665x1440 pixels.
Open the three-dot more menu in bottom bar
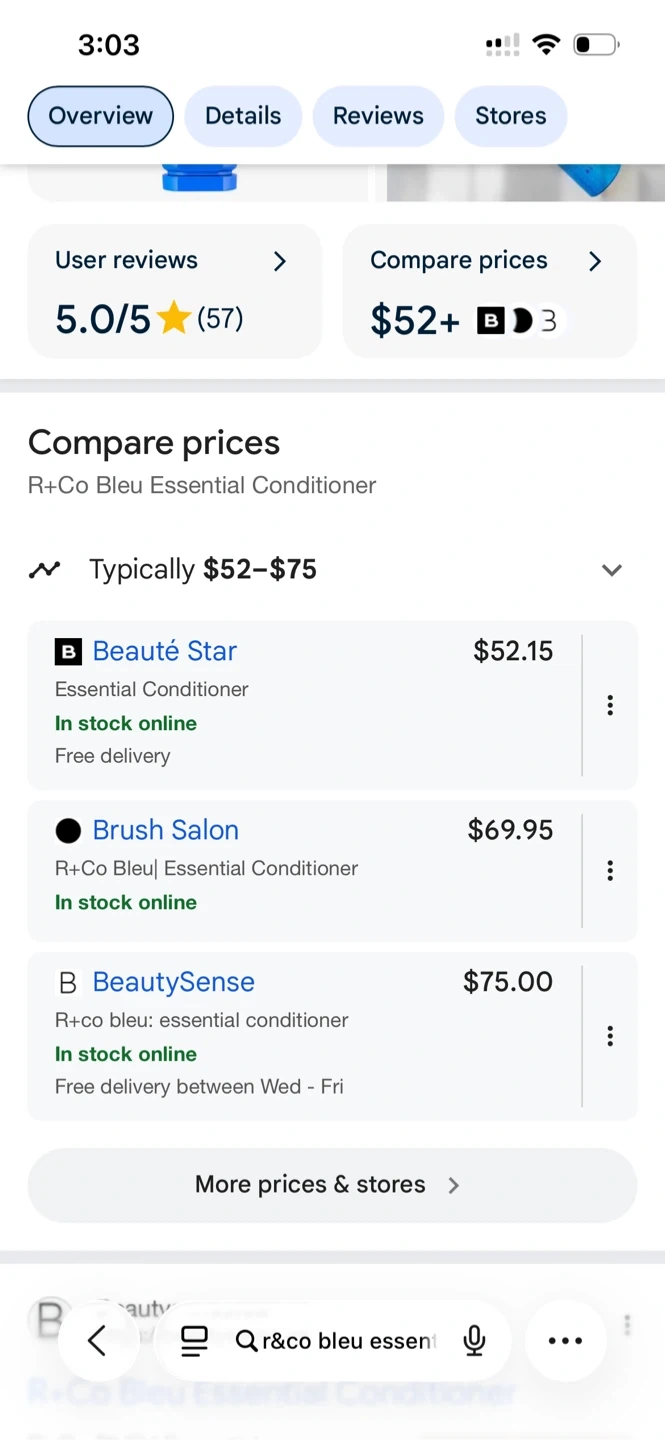click(x=565, y=1340)
